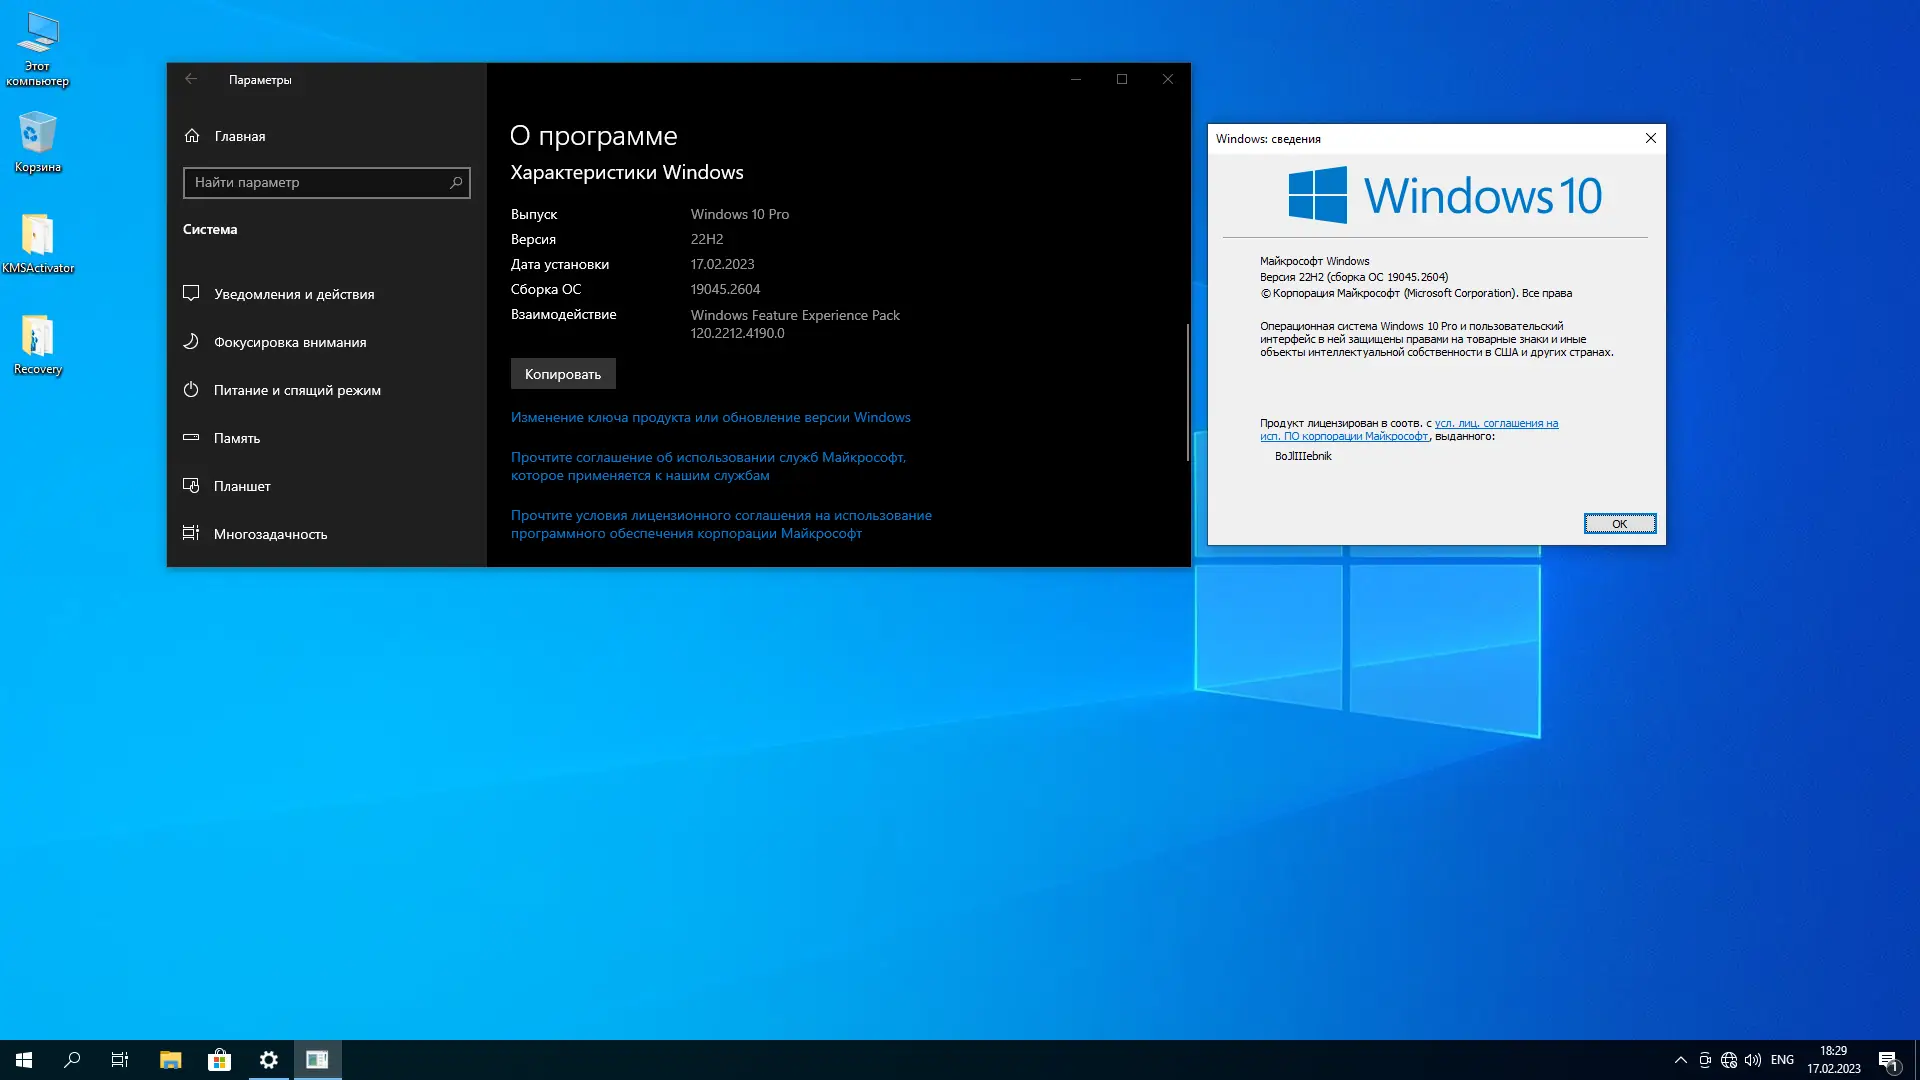Viewport: 1920px width, 1080px height.
Task: Click the Find a setting search field
Action: point(315,182)
